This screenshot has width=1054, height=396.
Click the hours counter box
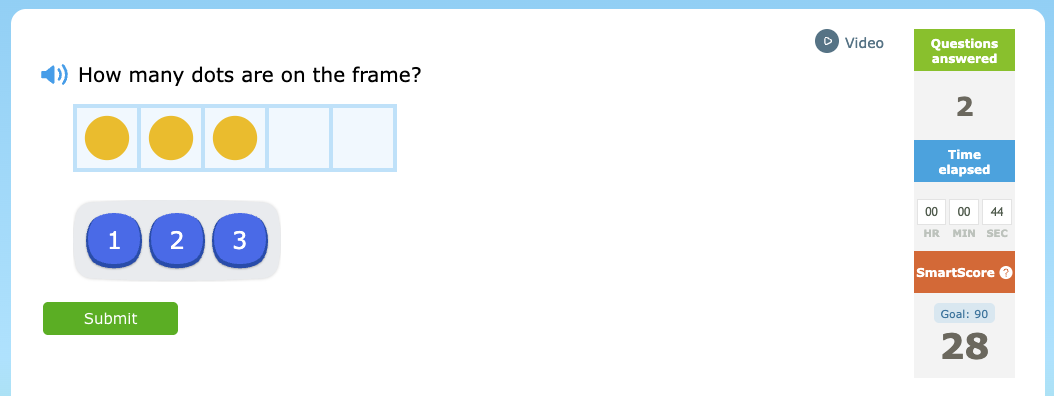pyautogui.click(x=932, y=212)
